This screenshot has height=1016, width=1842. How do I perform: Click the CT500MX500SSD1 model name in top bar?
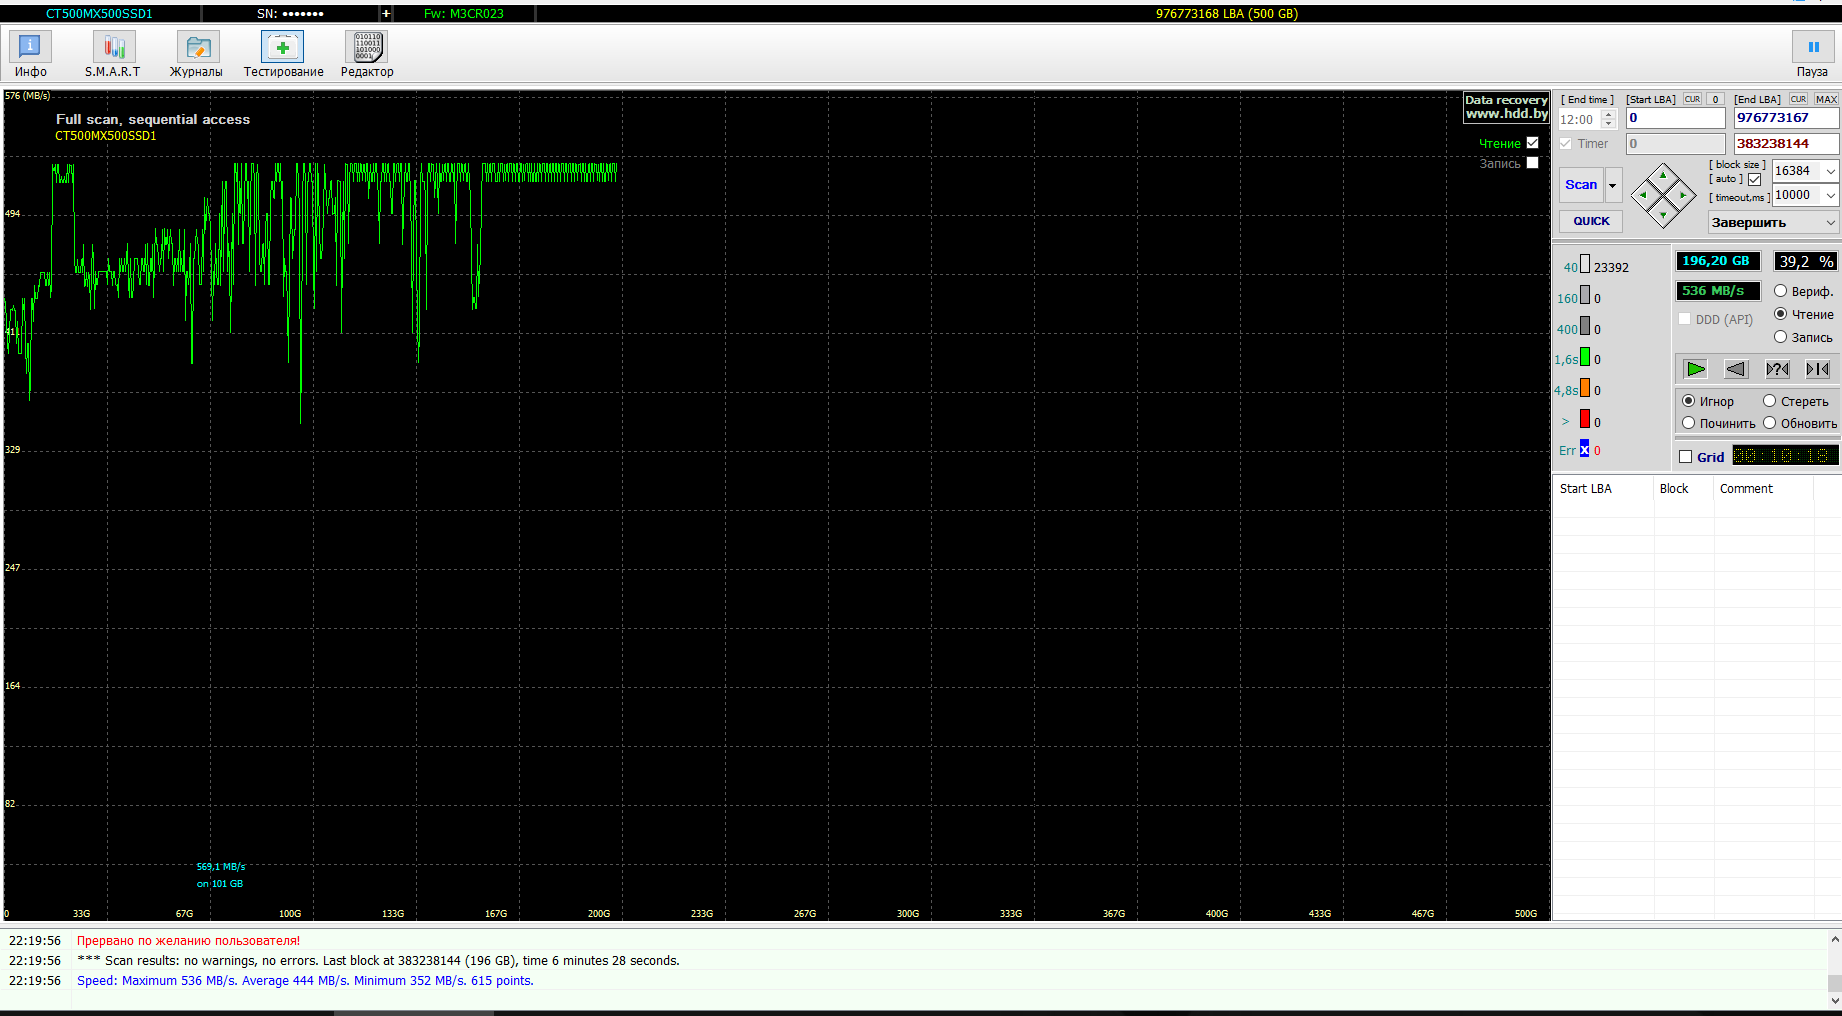(x=99, y=14)
